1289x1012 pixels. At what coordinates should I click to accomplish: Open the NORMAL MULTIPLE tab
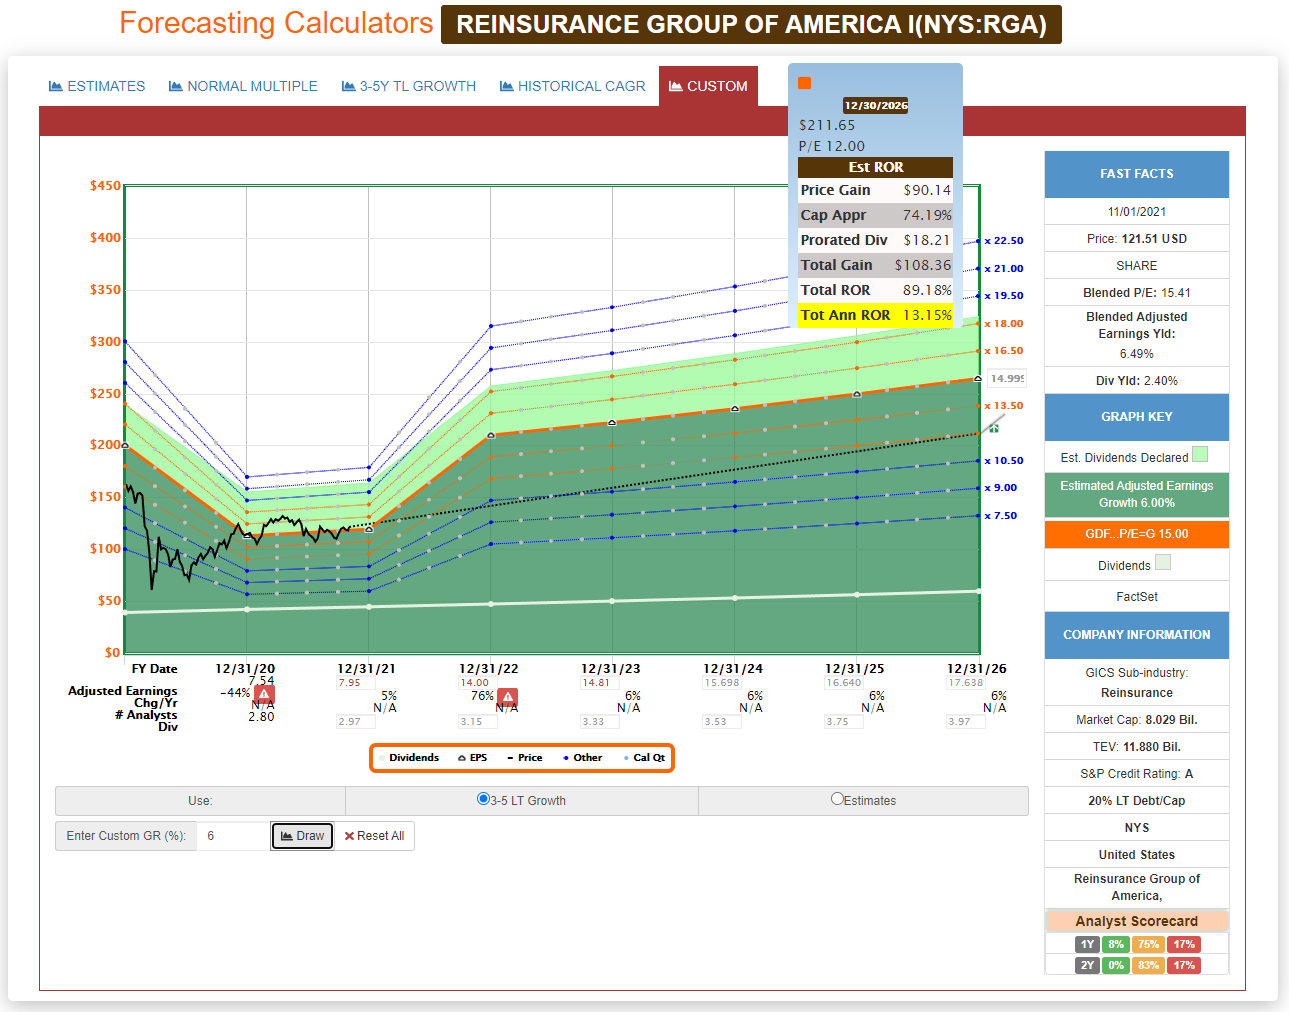tap(243, 87)
